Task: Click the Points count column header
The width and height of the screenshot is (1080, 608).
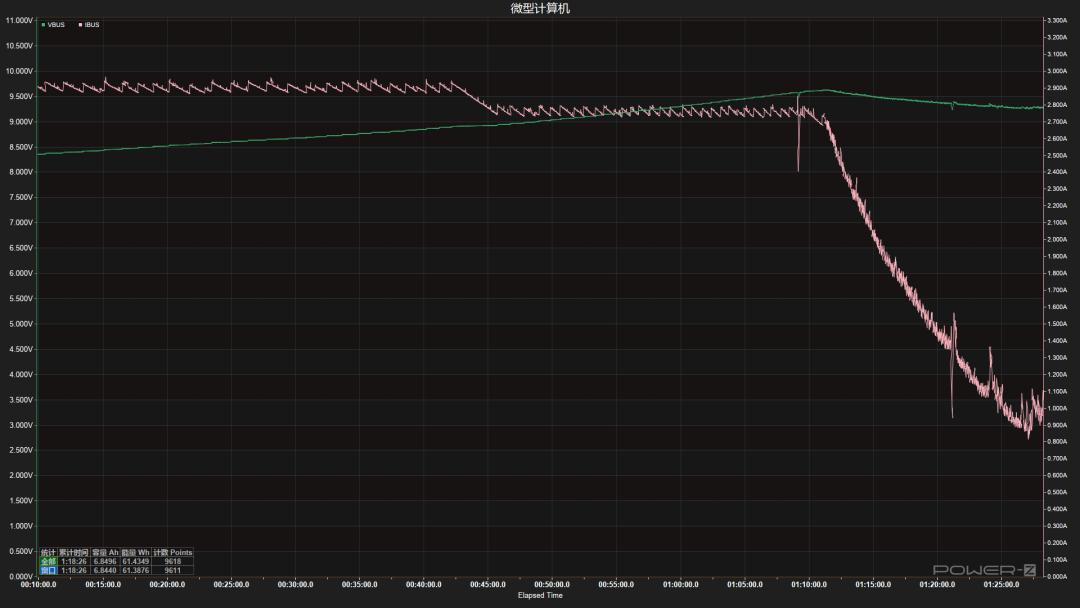Action: pyautogui.click(x=172, y=552)
